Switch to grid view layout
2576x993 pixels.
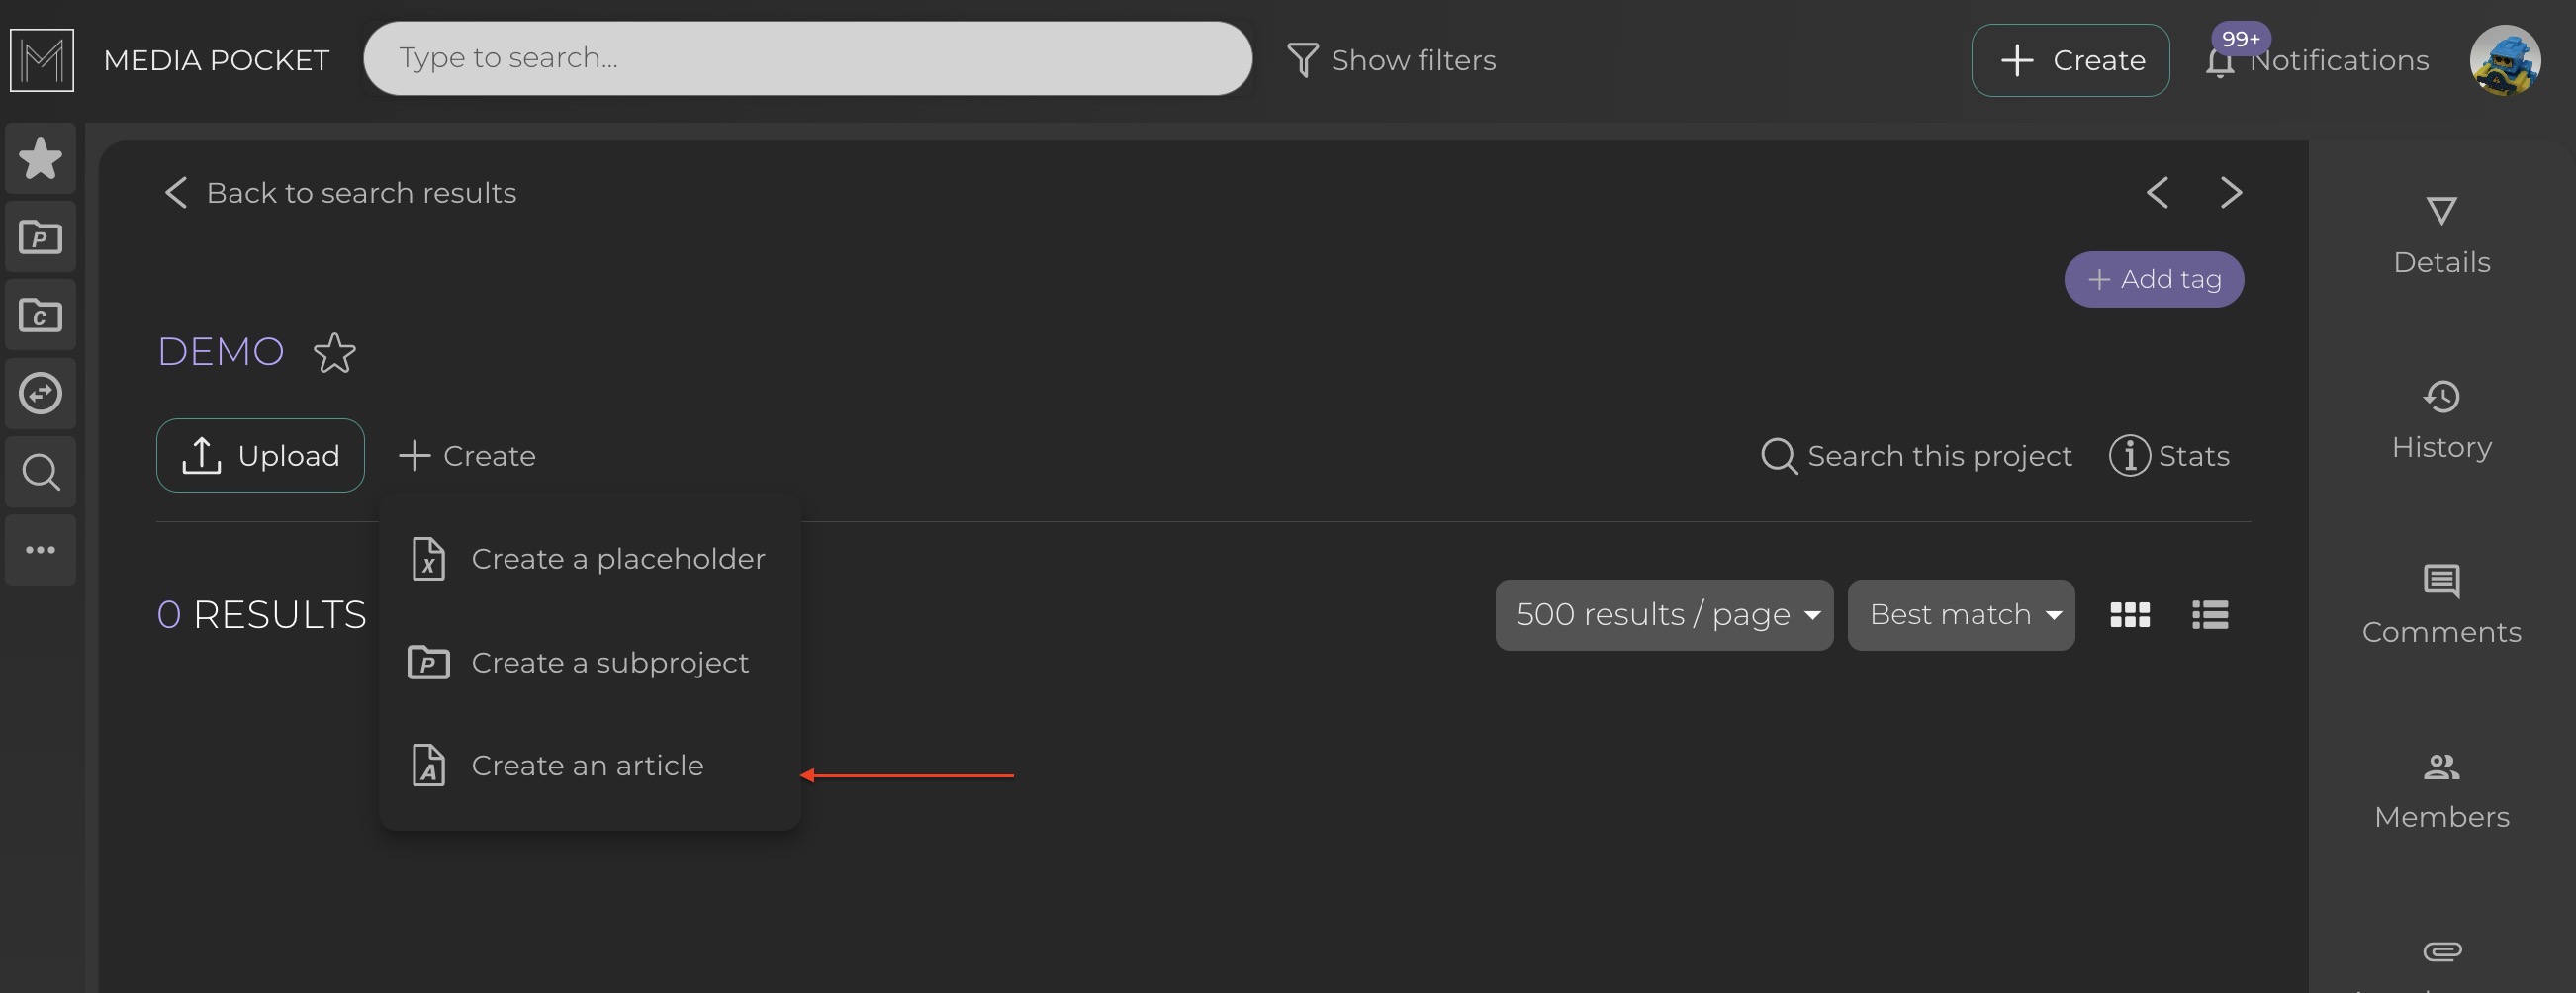click(2129, 614)
